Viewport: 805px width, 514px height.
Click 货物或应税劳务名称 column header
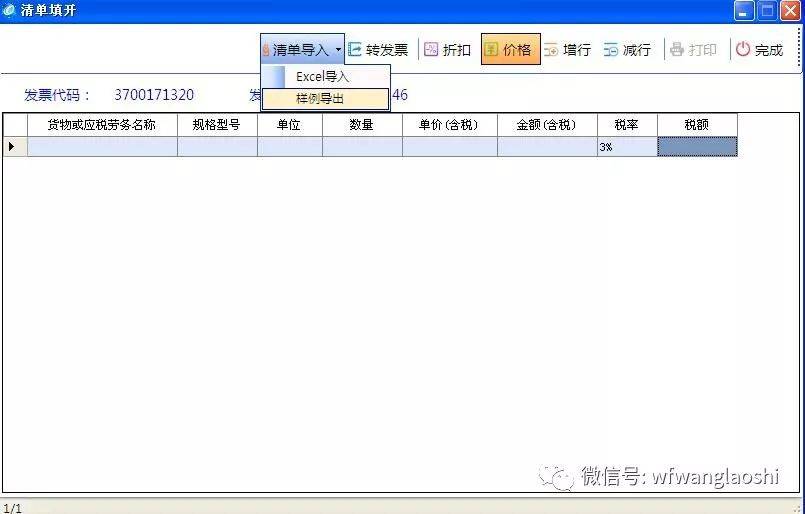click(x=102, y=125)
